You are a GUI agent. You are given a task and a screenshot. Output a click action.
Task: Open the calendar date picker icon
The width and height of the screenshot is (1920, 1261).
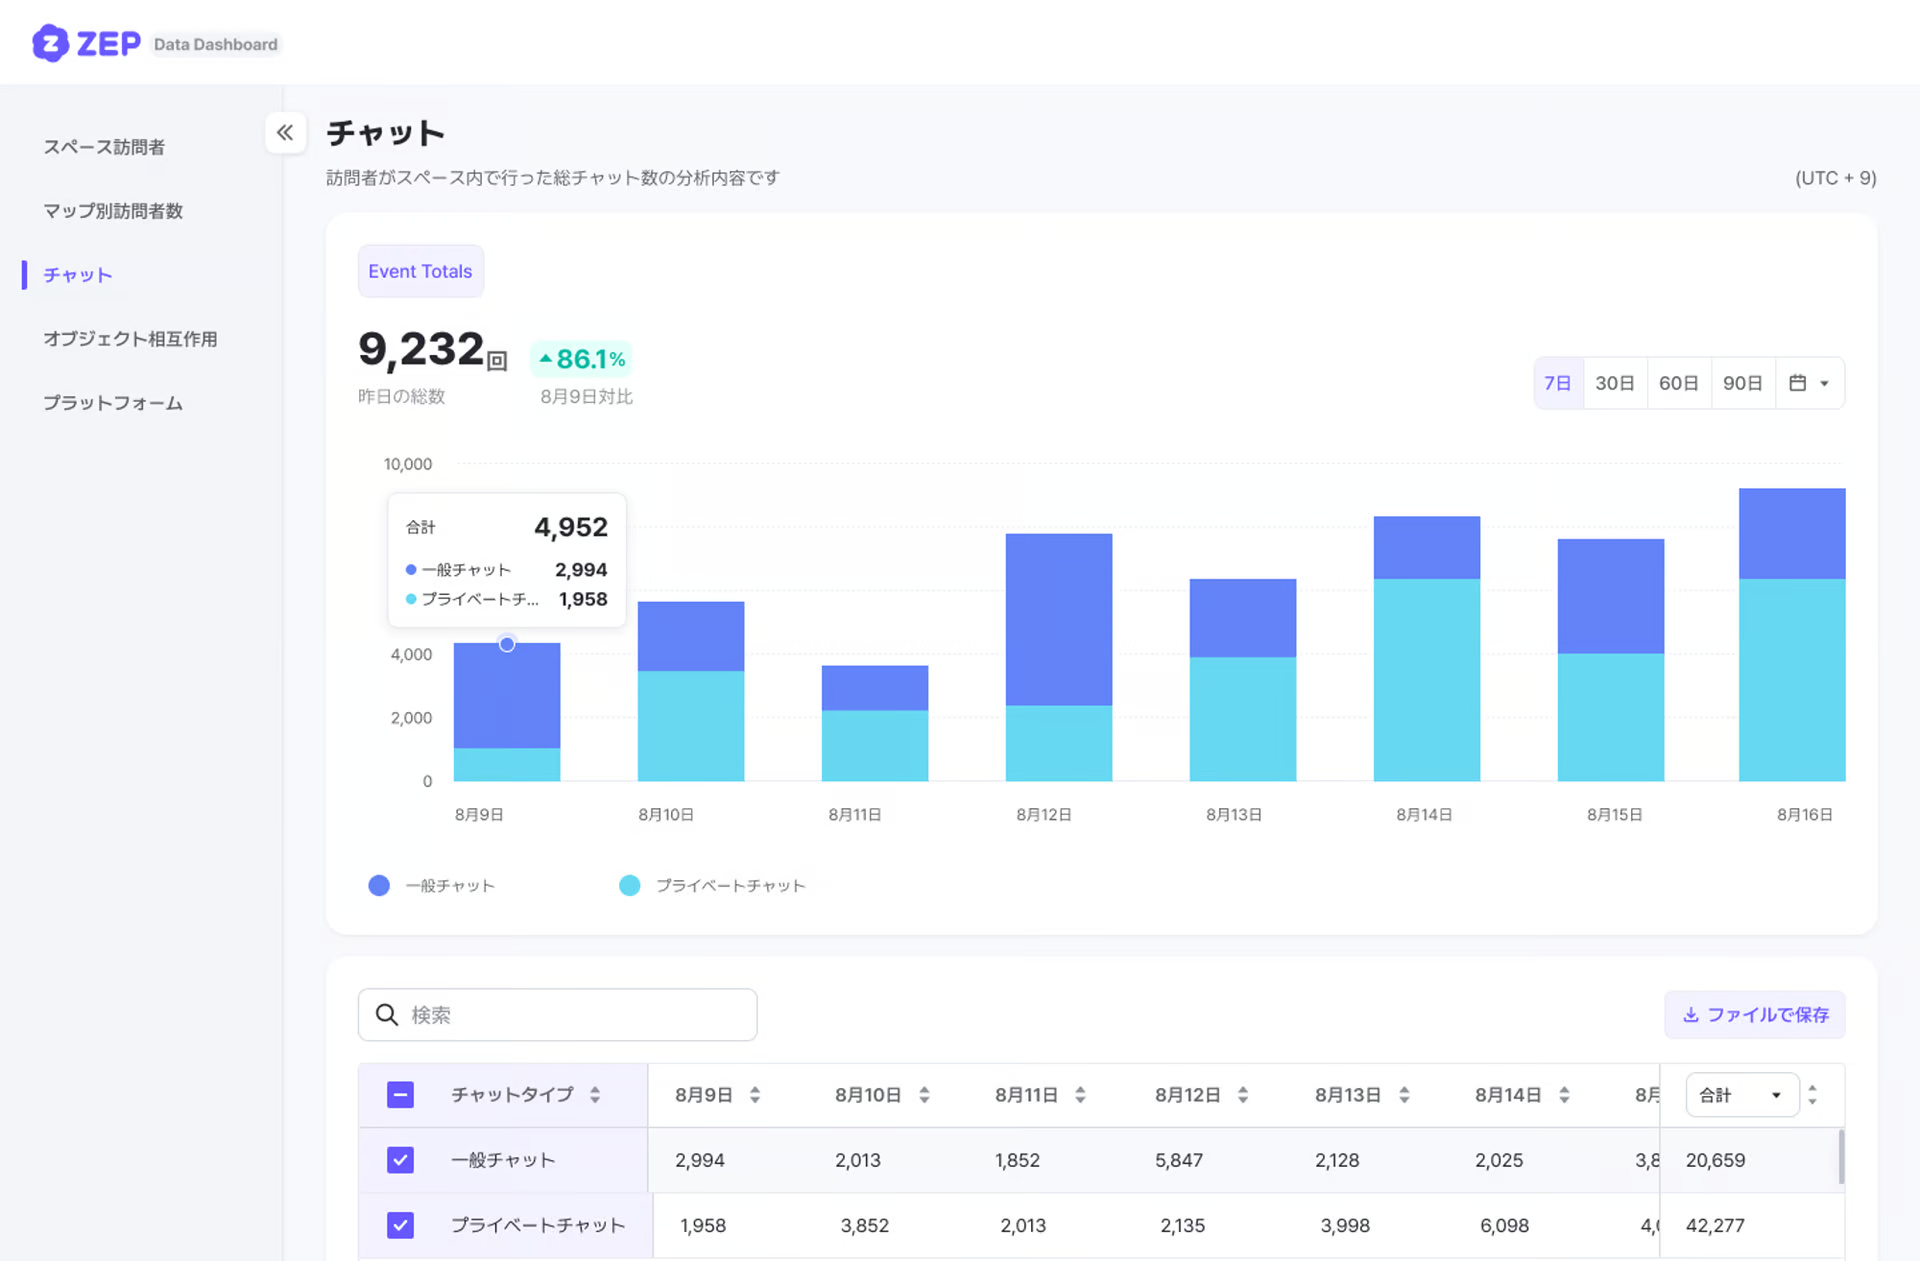tap(1797, 383)
